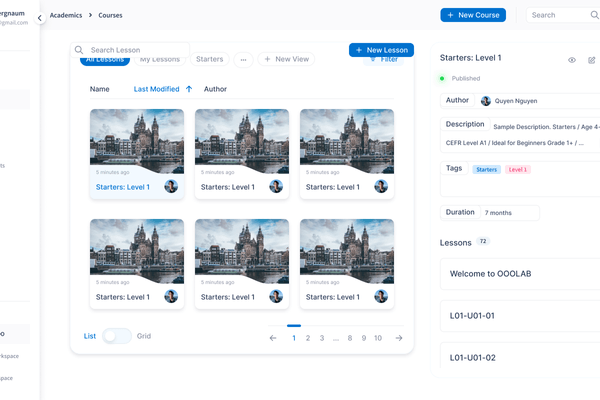Screen dimensions: 600x400
Task: Switch to the My Lessons tab
Action: 159,60
